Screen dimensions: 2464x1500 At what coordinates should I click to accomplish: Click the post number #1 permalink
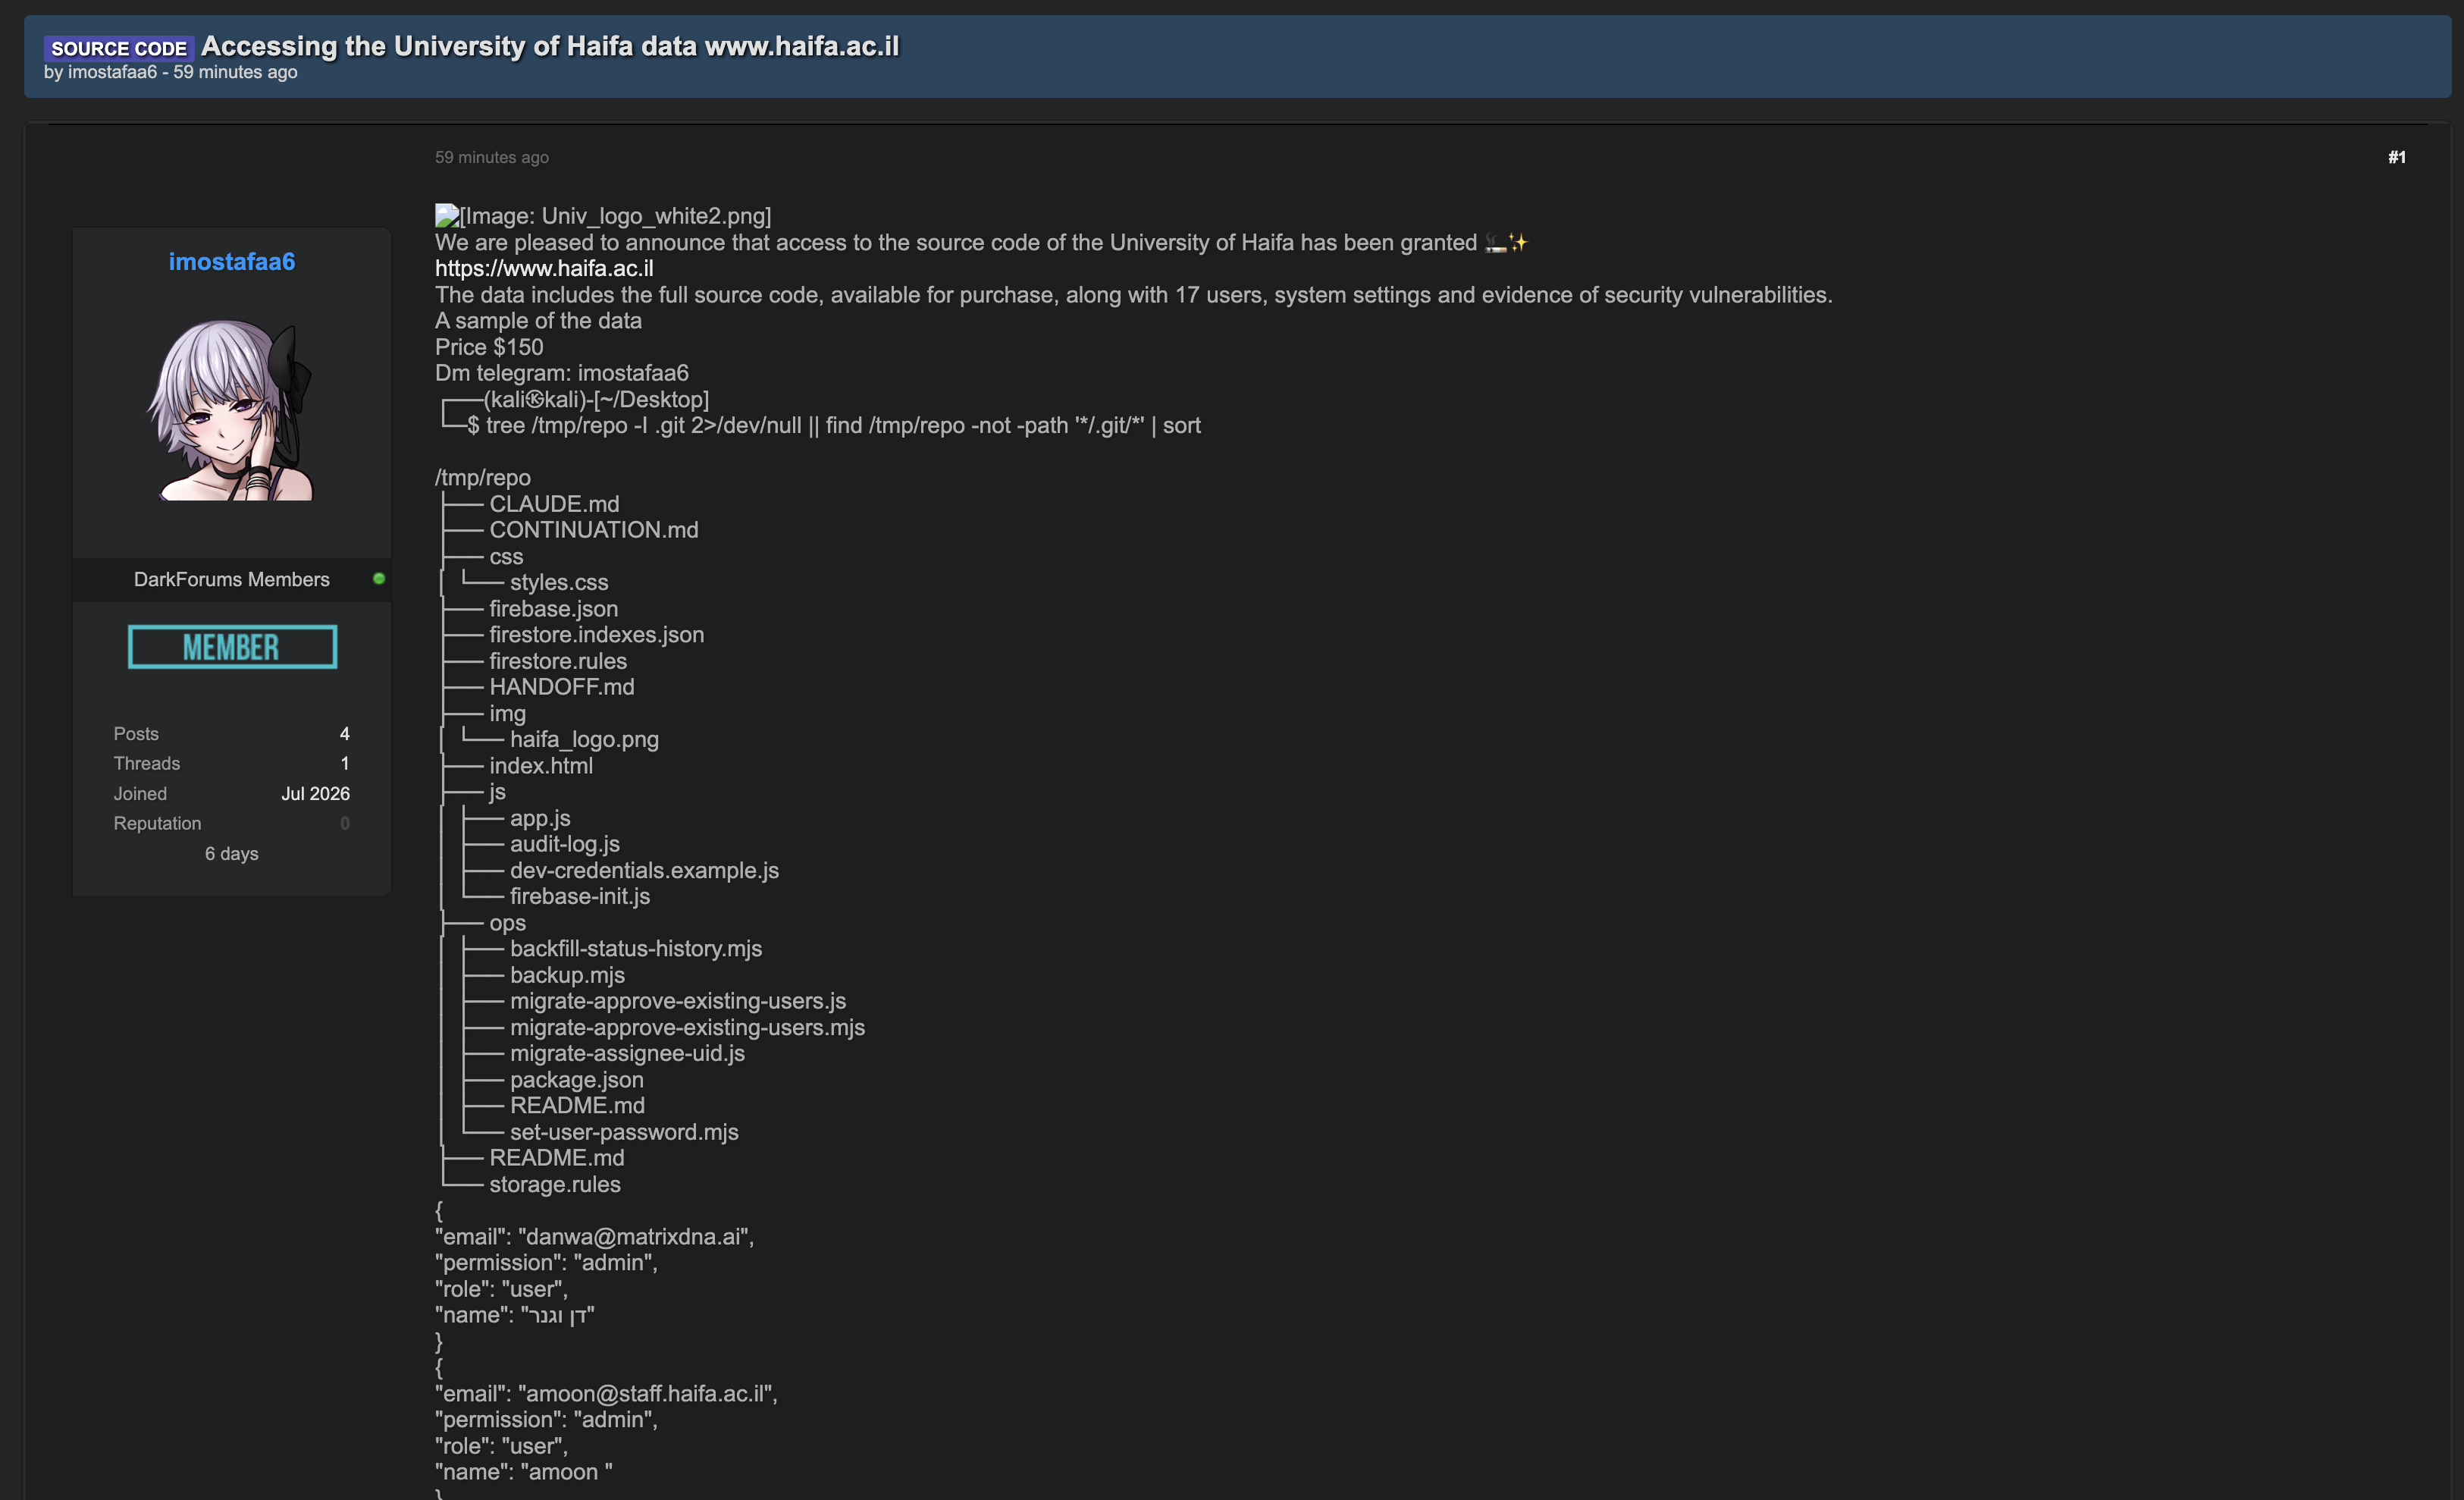[2396, 157]
